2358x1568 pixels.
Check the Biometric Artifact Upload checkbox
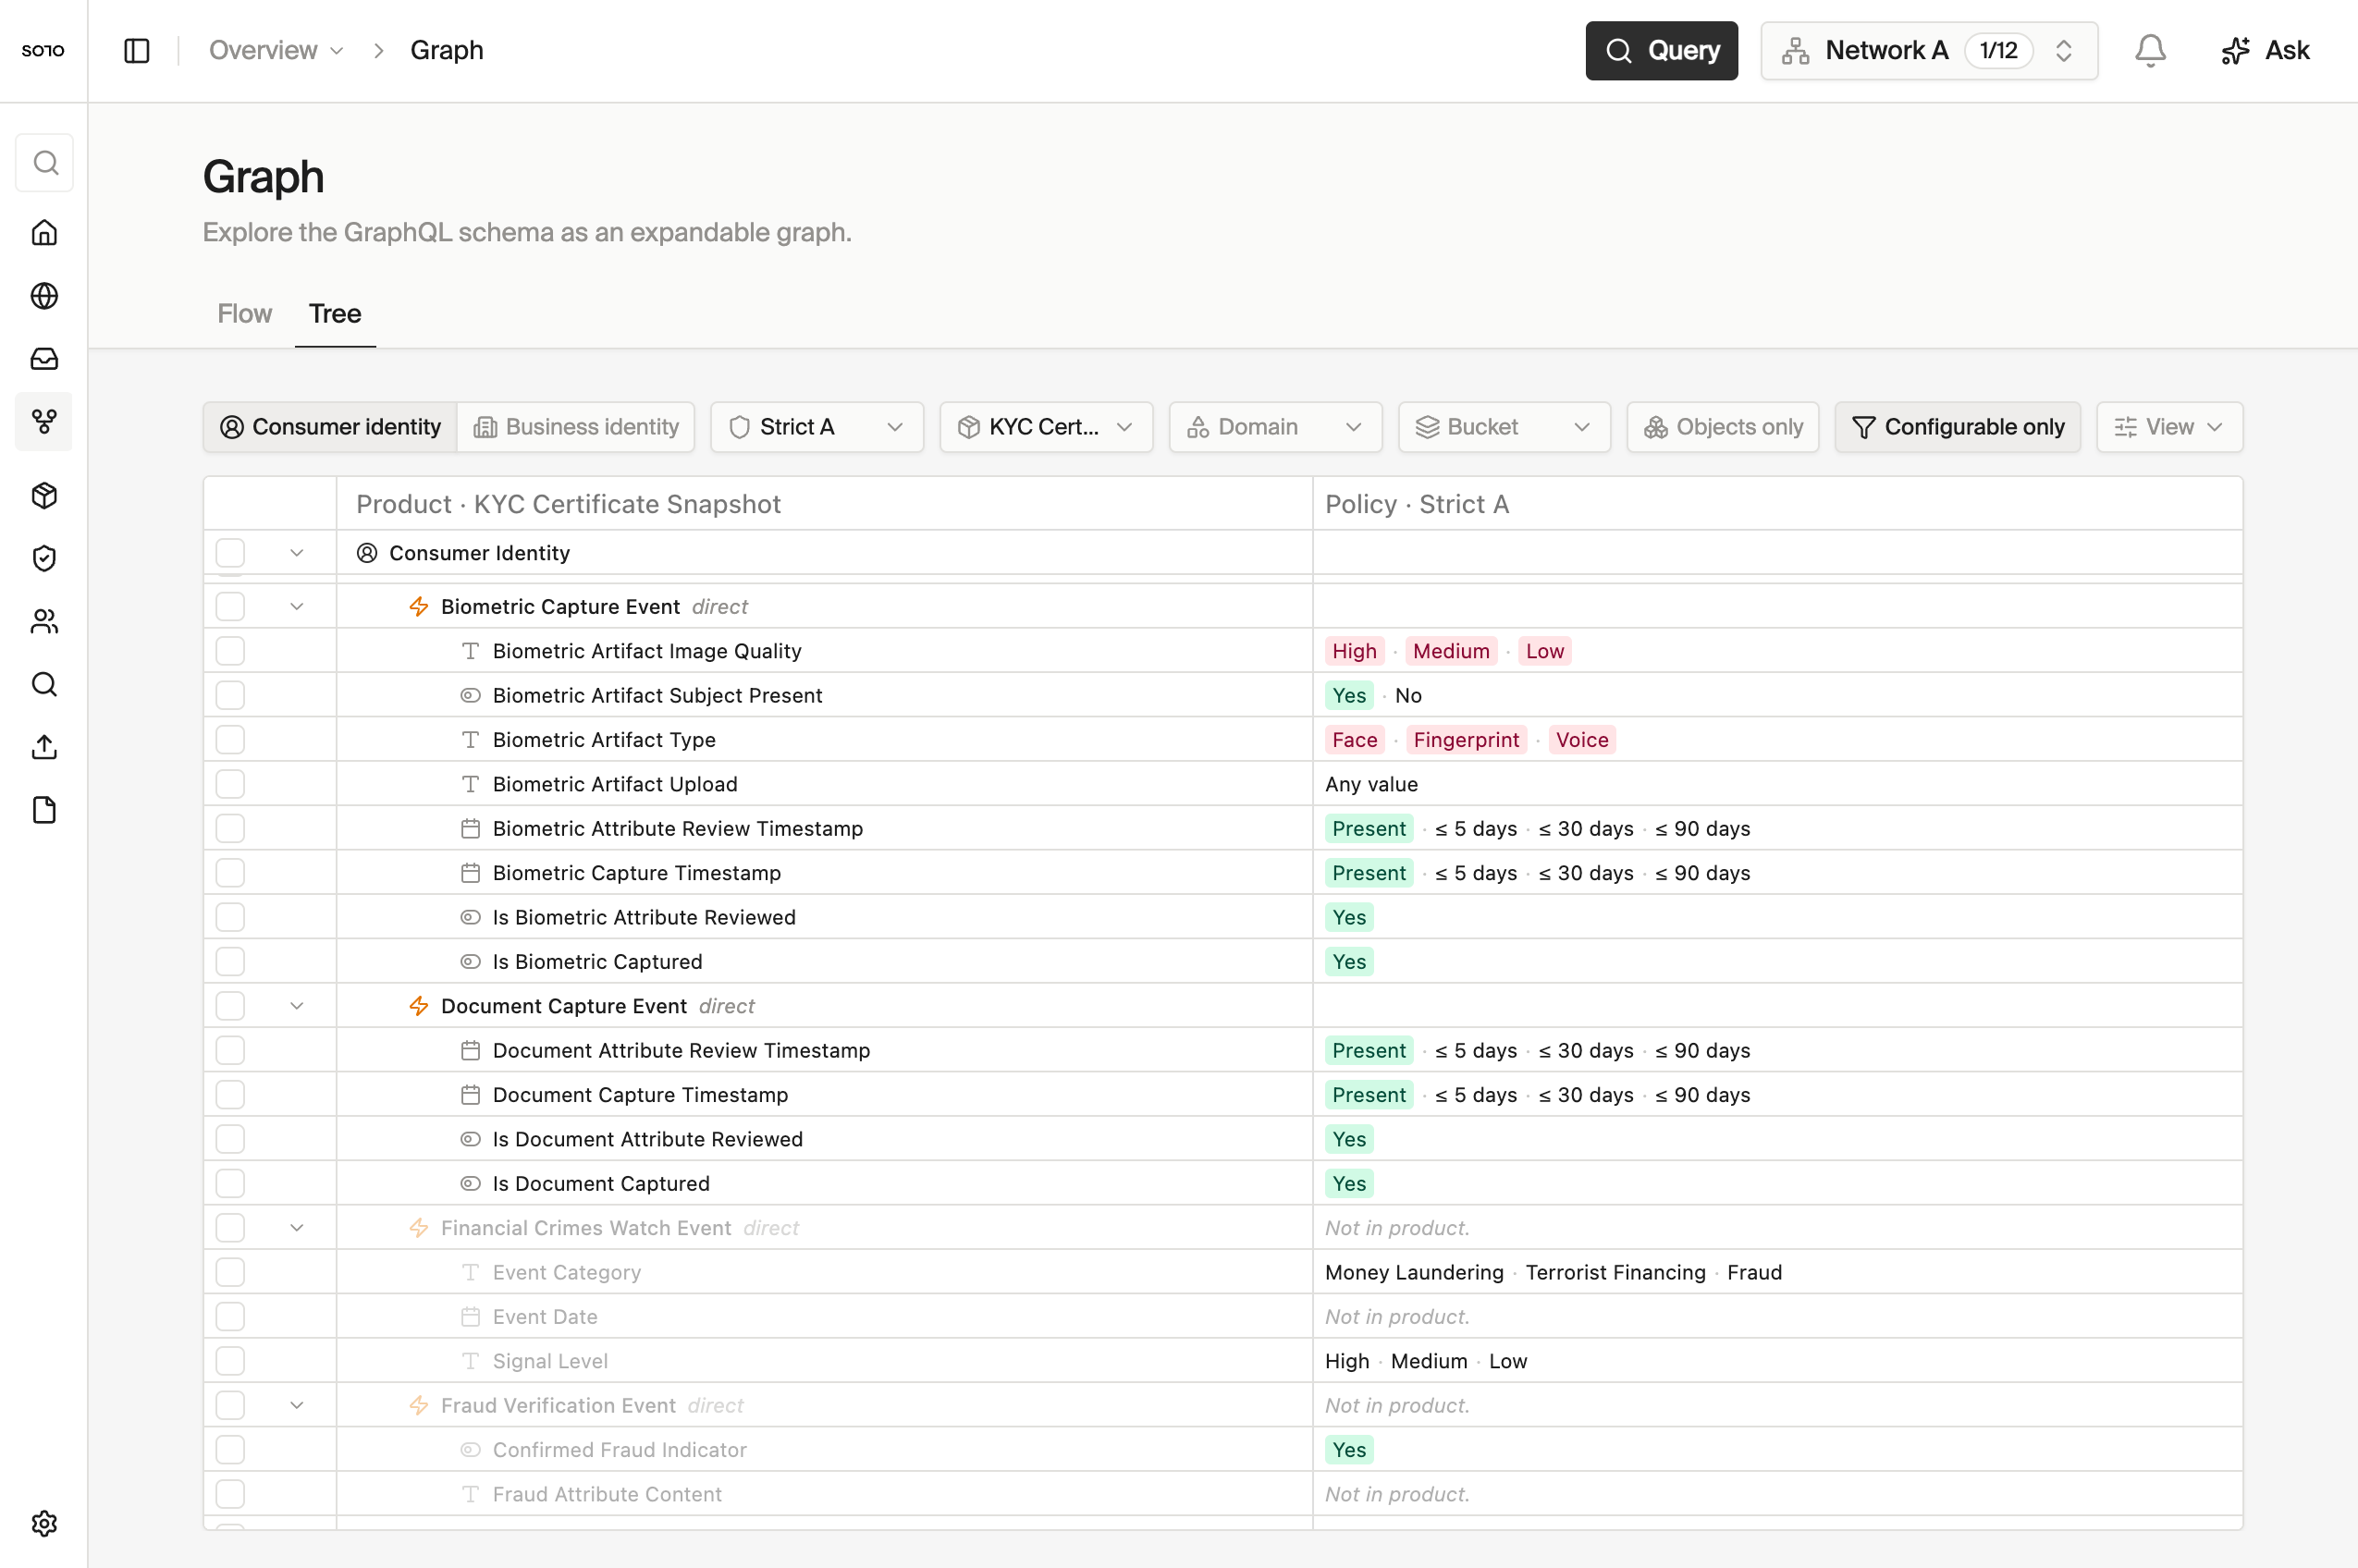click(x=230, y=784)
